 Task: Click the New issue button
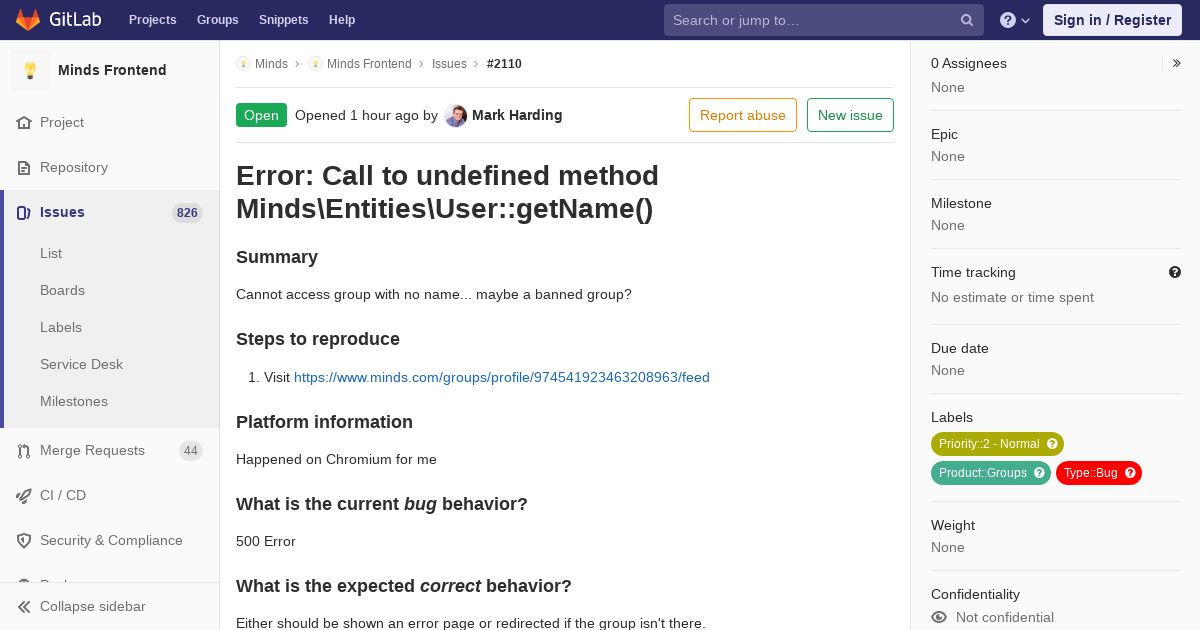[x=850, y=115]
